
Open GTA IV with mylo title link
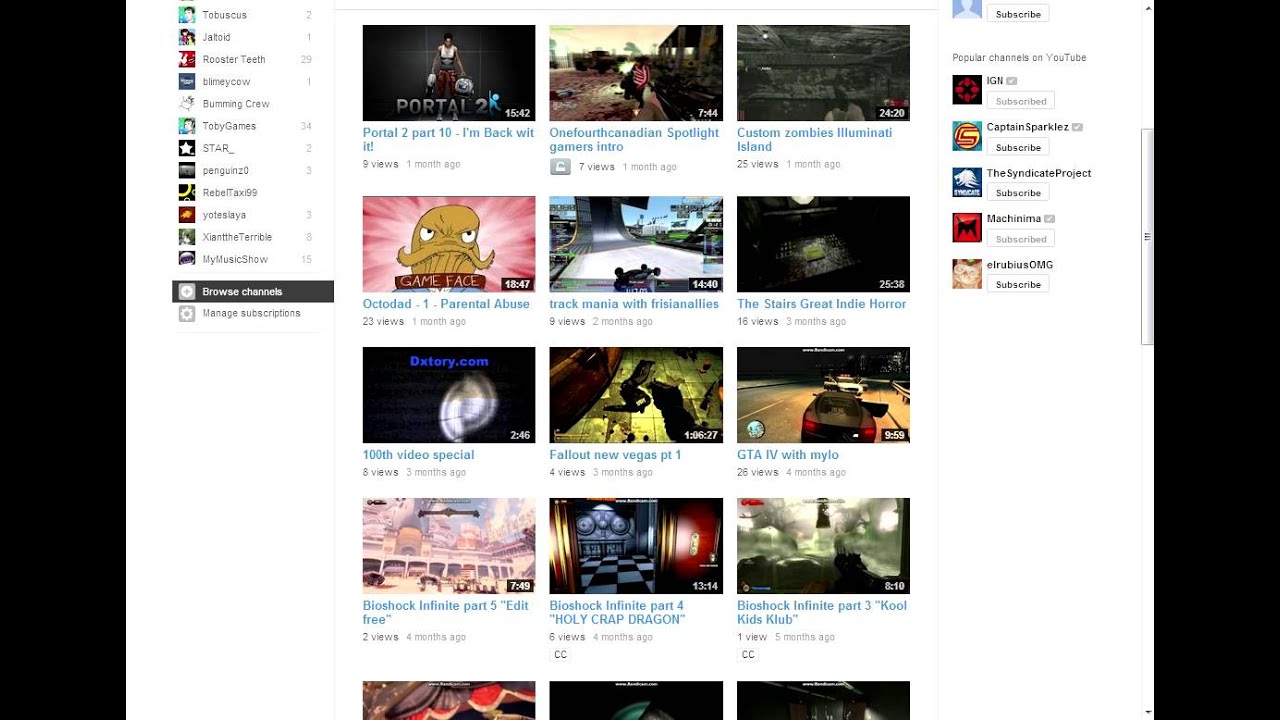pos(788,455)
